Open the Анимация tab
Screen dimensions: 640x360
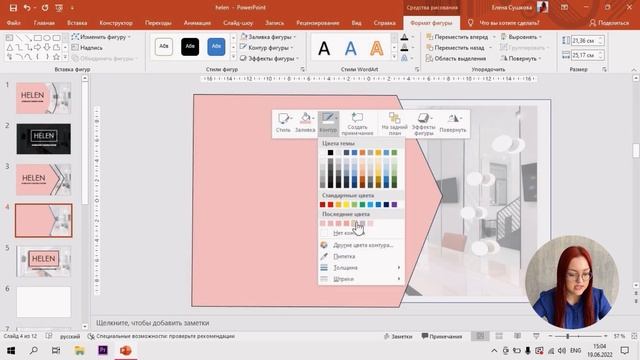[197, 23]
